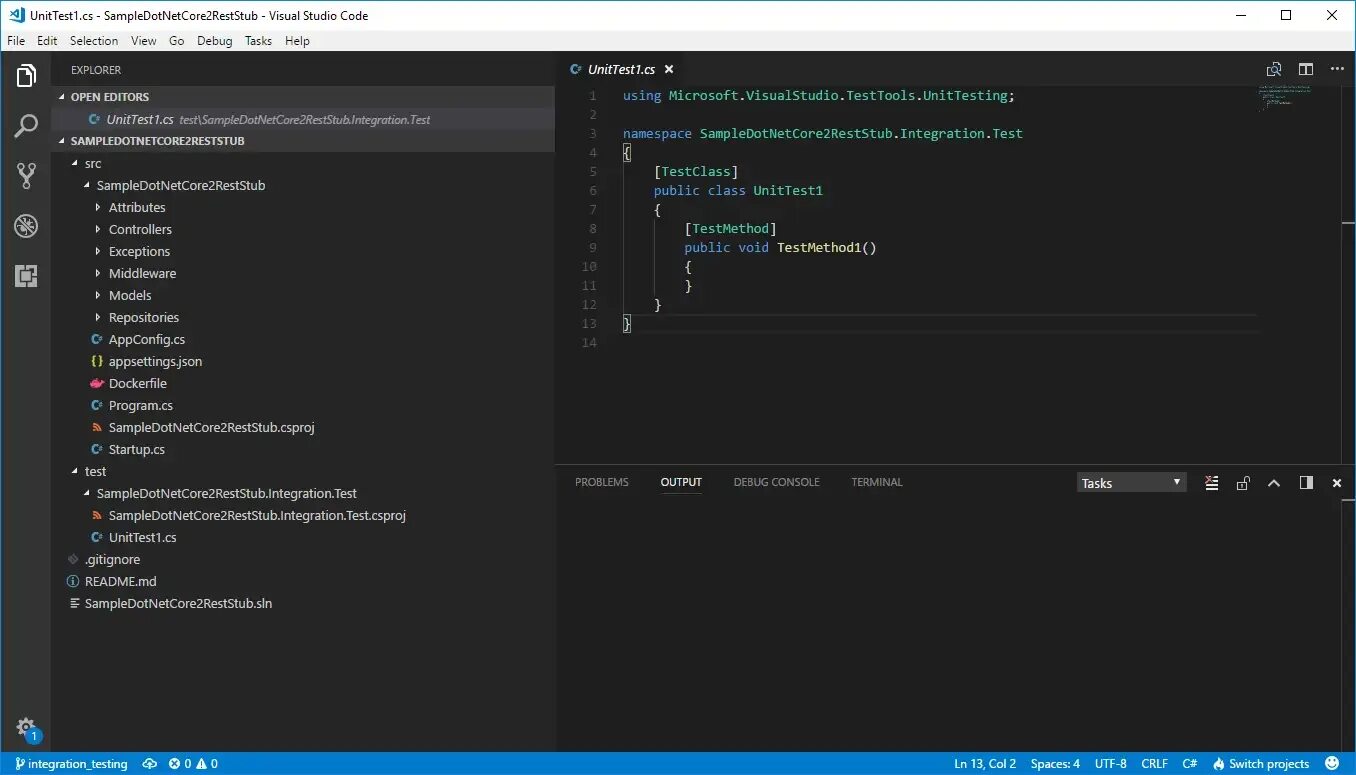The width and height of the screenshot is (1356, 775).
Task: Open the Explorer view in activity bar
Action: click(26, 76)
